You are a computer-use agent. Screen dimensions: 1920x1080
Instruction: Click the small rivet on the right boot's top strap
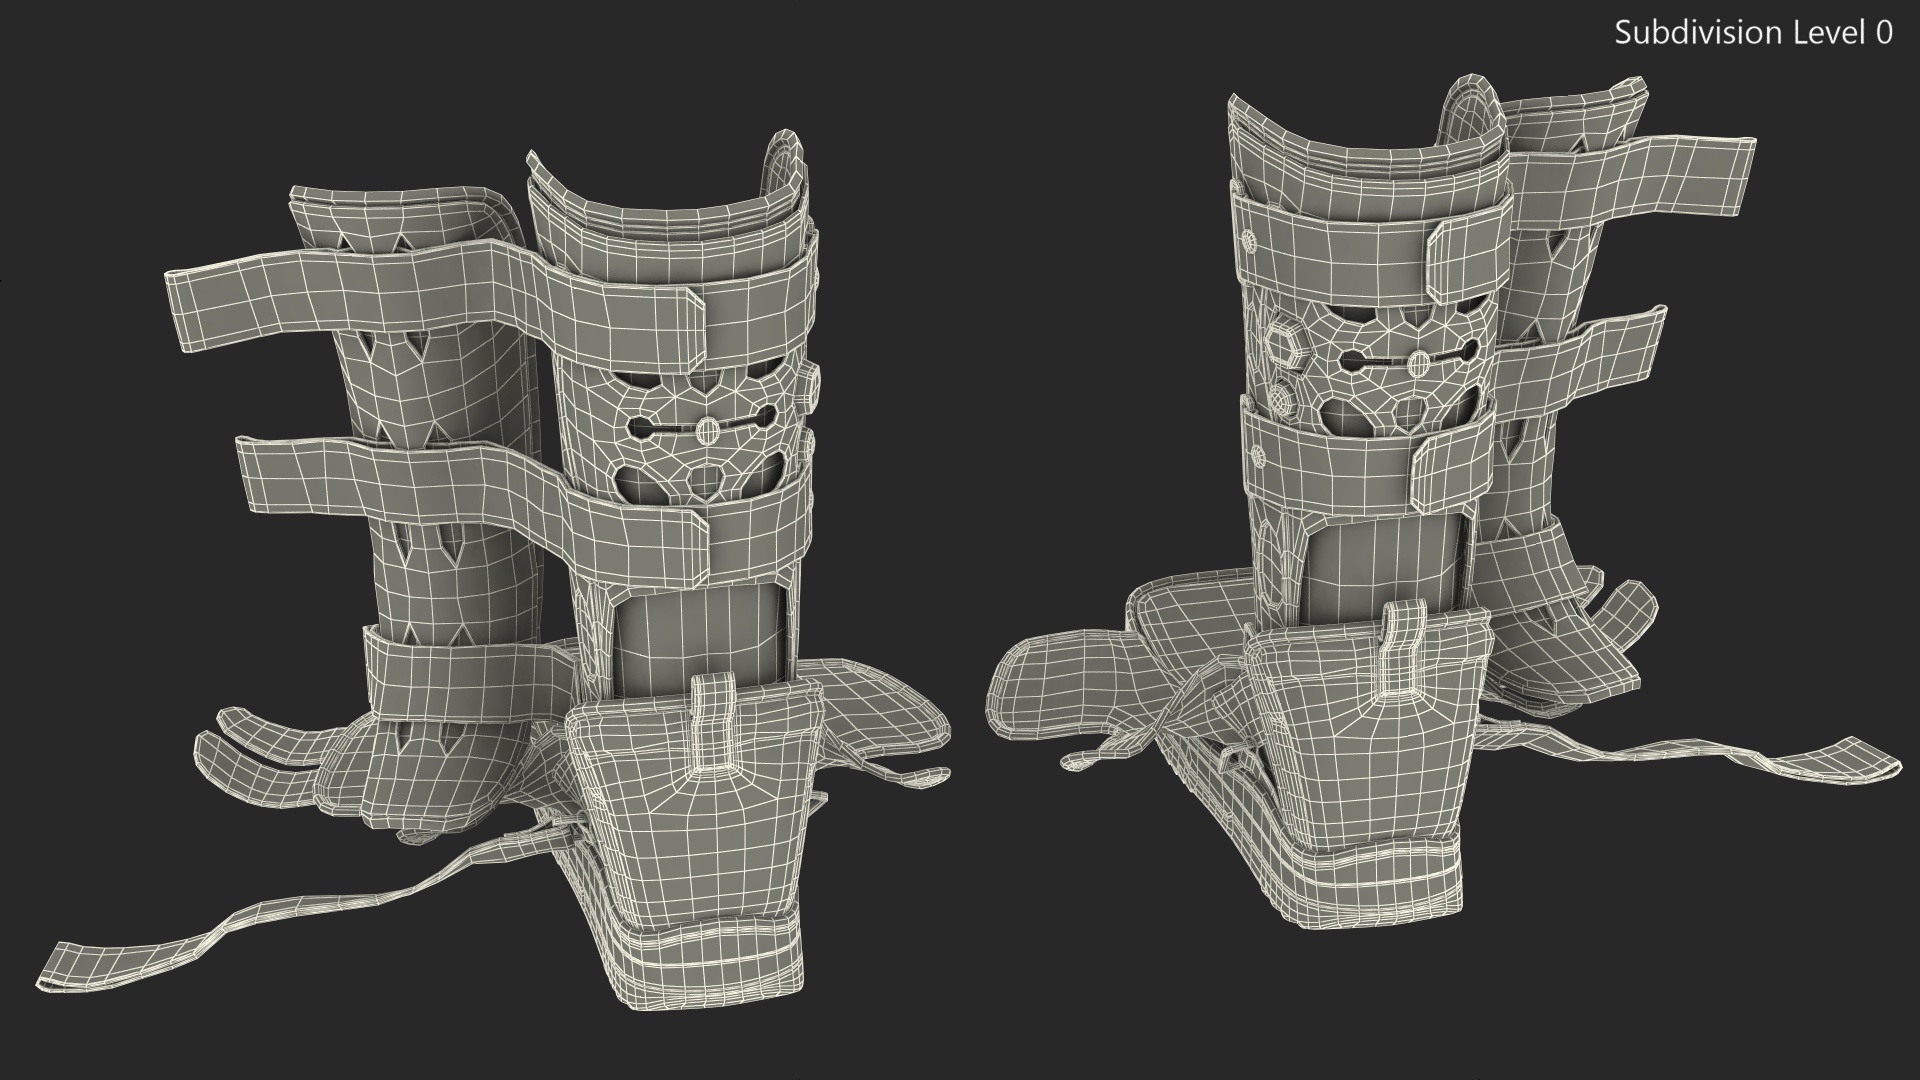(1248, 240)
